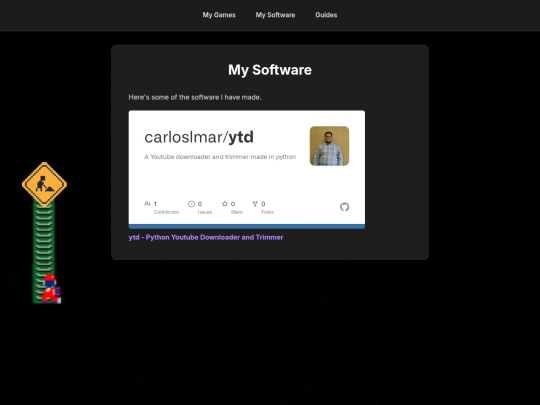Click the ytd Python Youtube Downloader link
The height and width of the screenshot is (405, 540).
[x=206, y=237]
